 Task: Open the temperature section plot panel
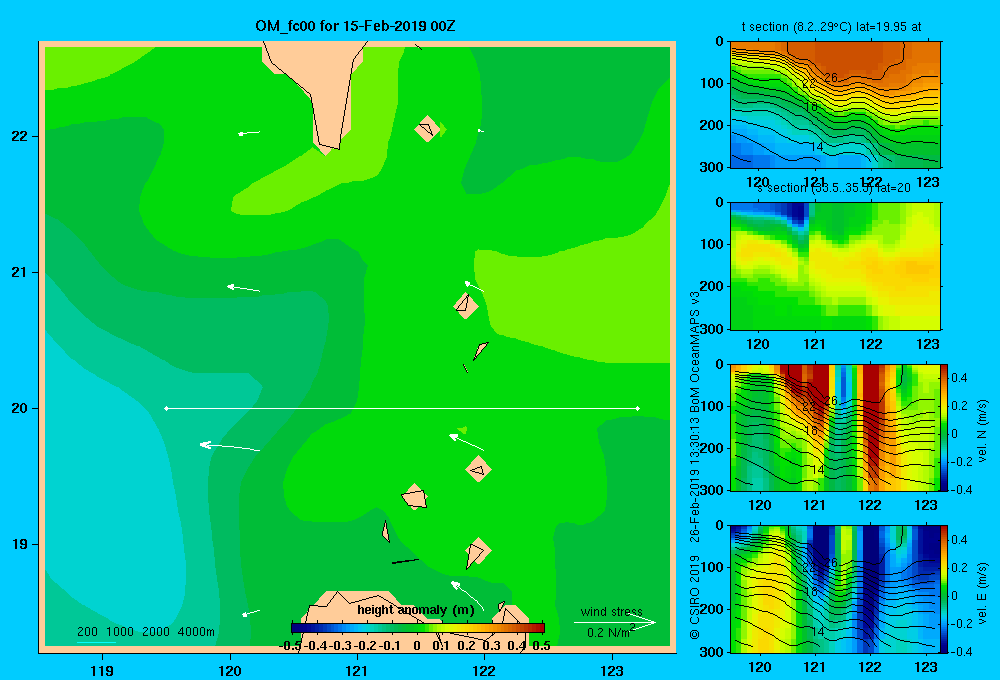(x=835, y=105)
